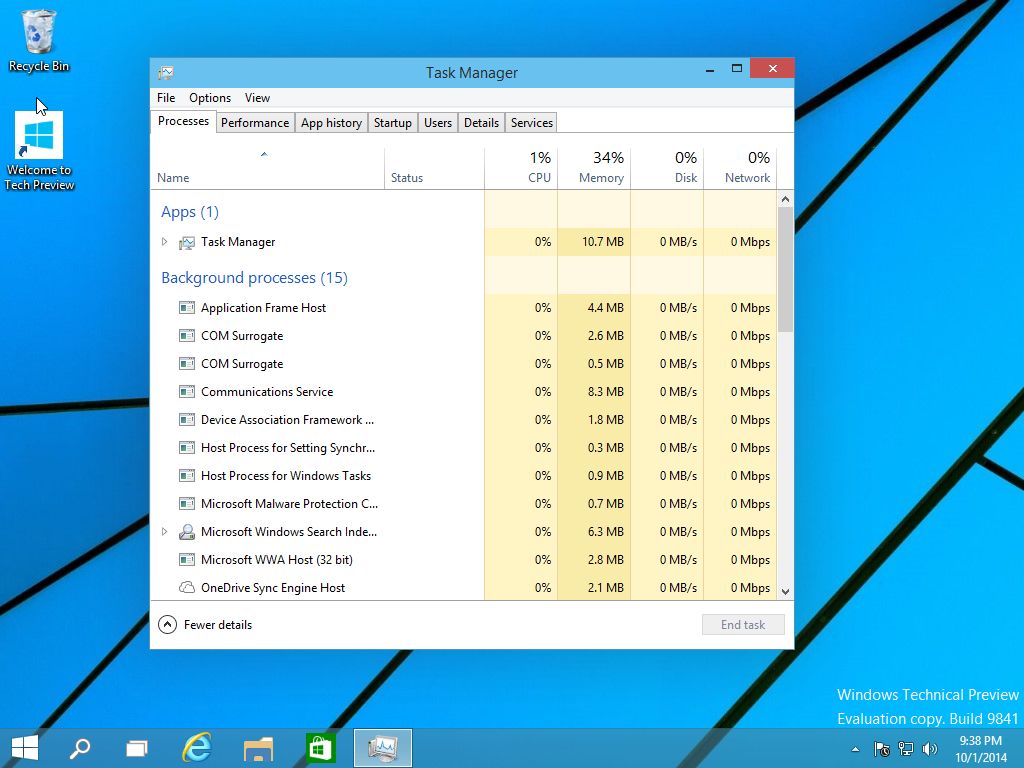Image resolution: width=1024 pixels, height=768 pixels.
Task: Sort by the Network column header
Action: pyautogui.click(x=740, y=168)
